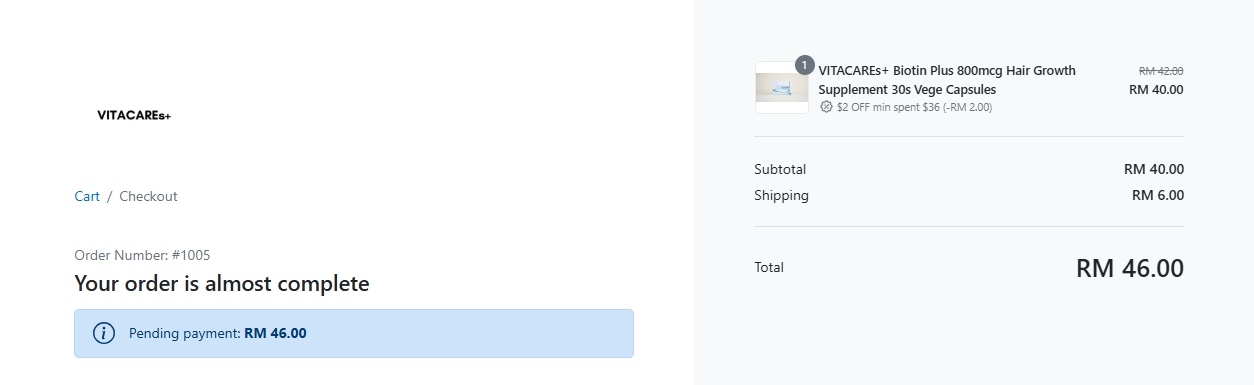Click the discount tag icon under product name
Screen dimensions: 1254x385
[826, 107]
